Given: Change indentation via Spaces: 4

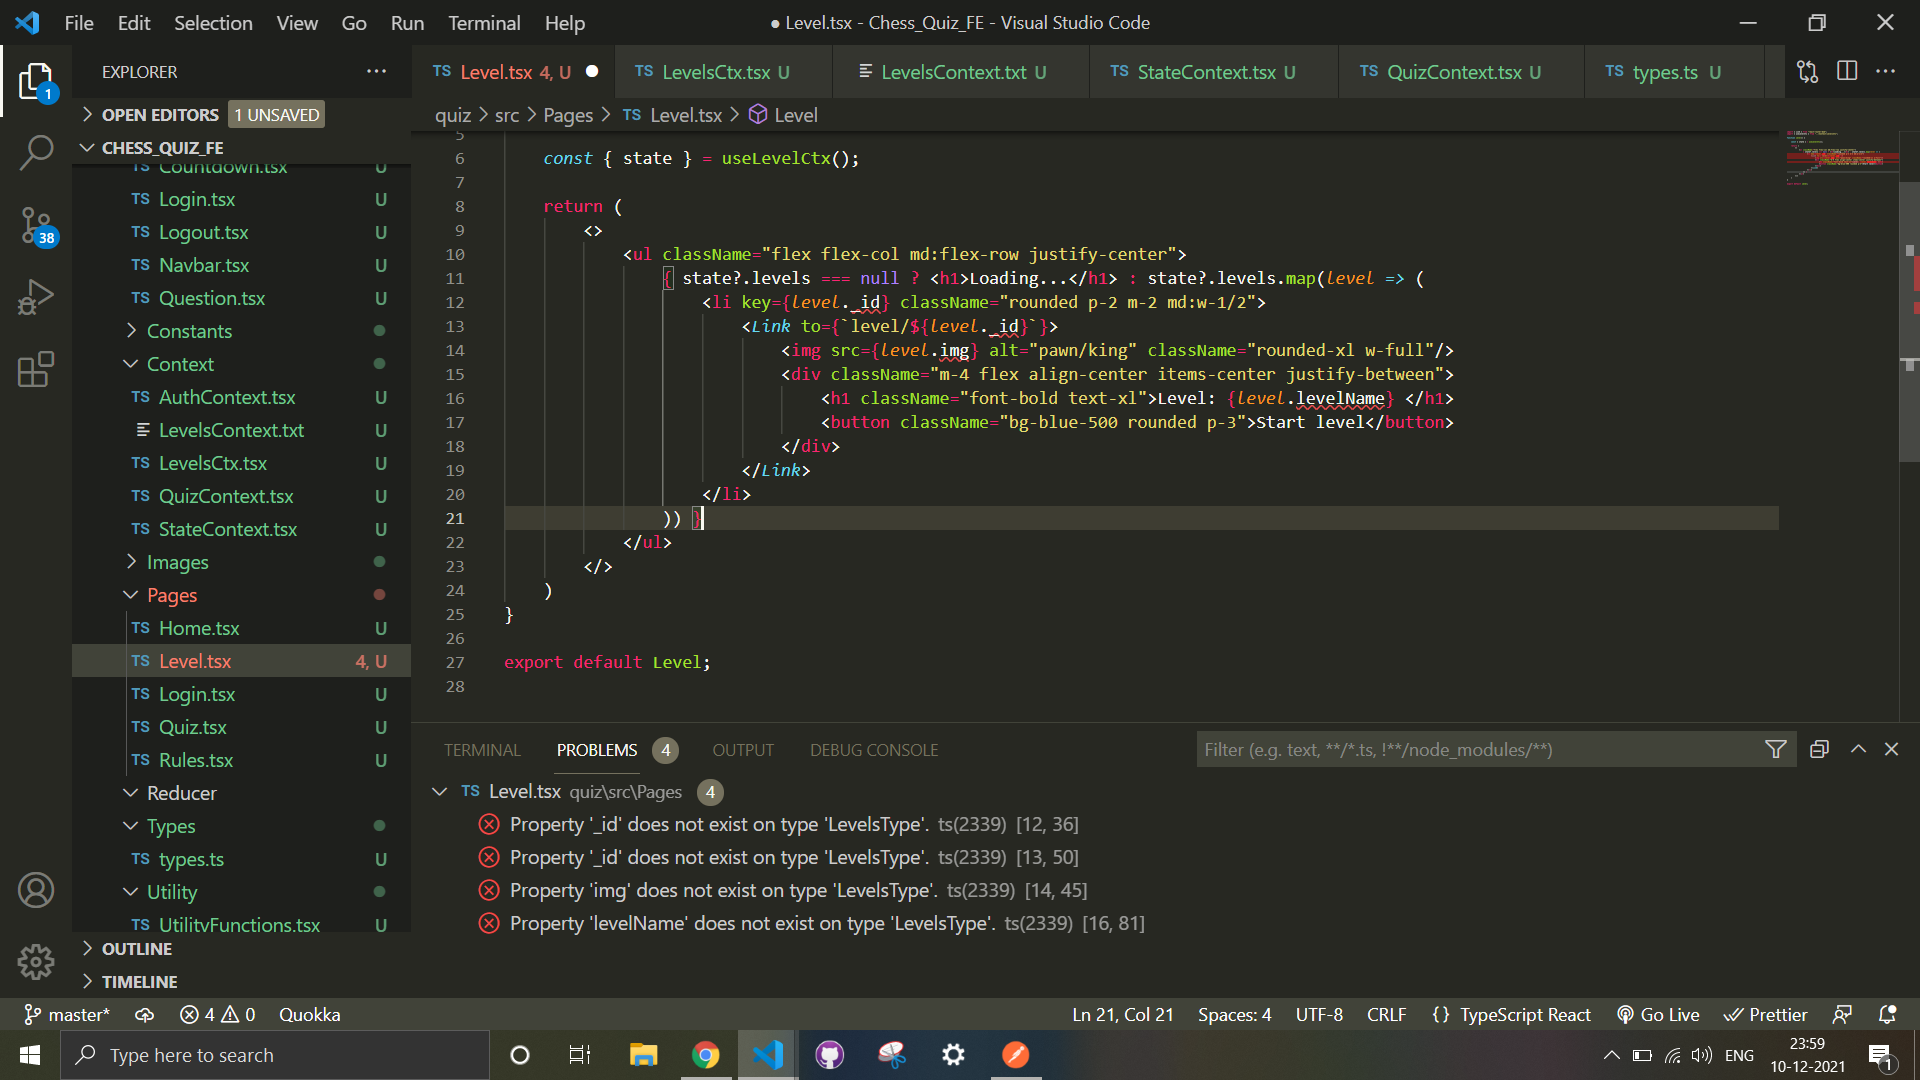Looking at the screenshot, I should point(1235,1014).
